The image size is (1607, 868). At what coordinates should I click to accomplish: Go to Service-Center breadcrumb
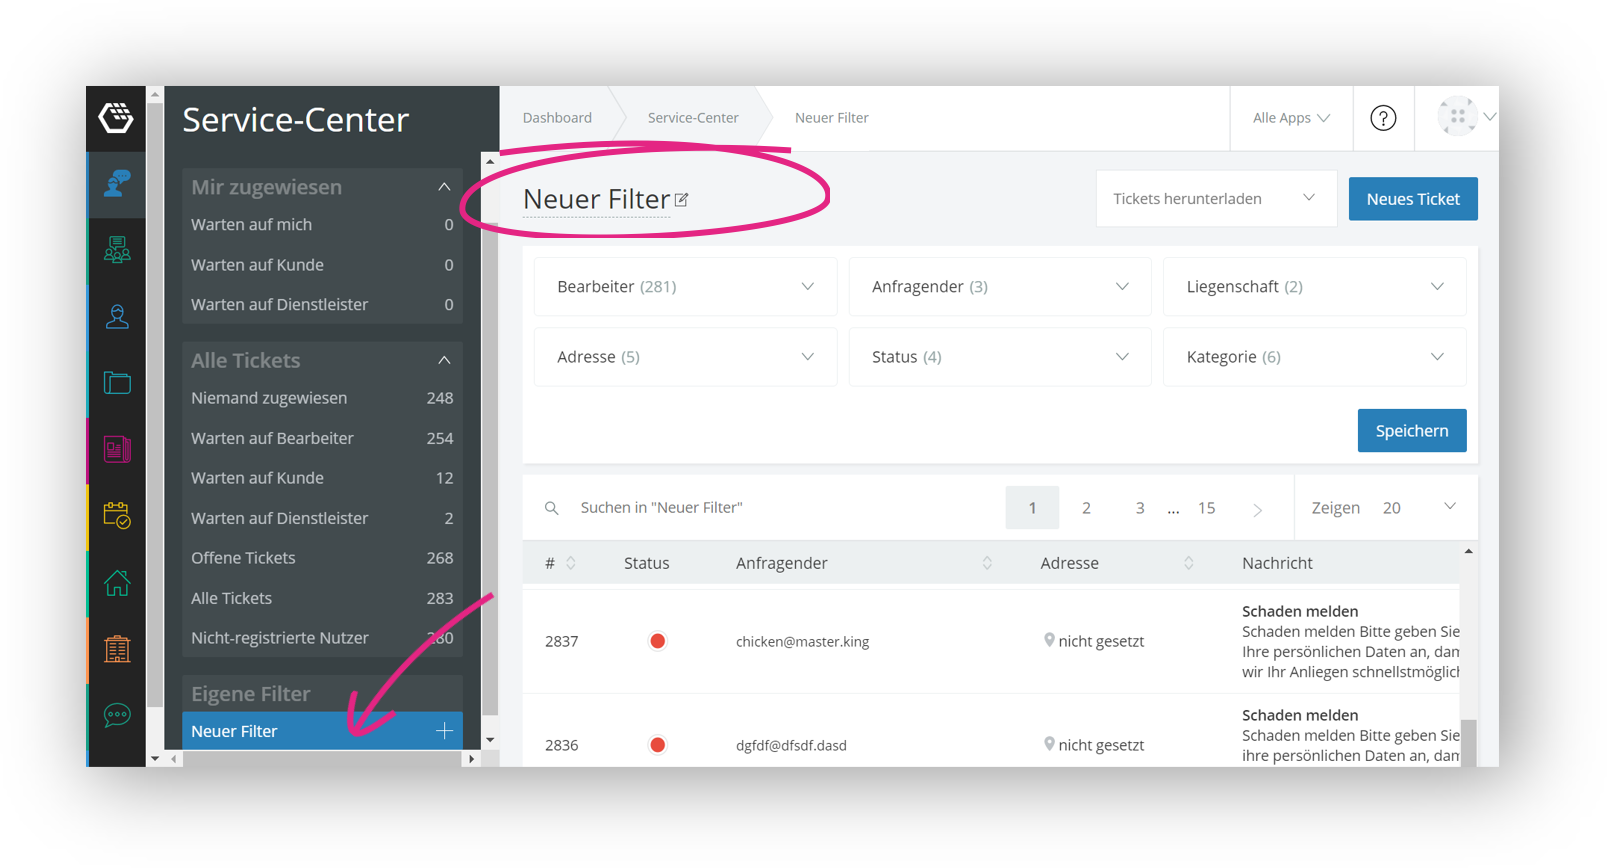[693, 118]
